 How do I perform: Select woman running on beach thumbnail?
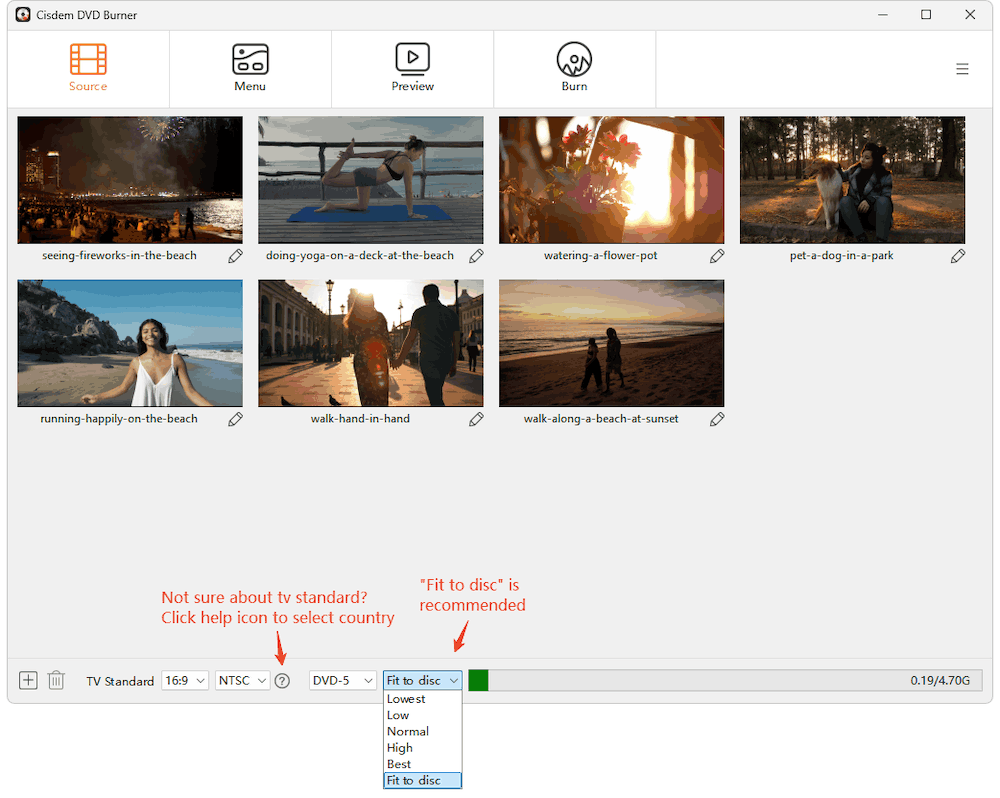(130, 343)
